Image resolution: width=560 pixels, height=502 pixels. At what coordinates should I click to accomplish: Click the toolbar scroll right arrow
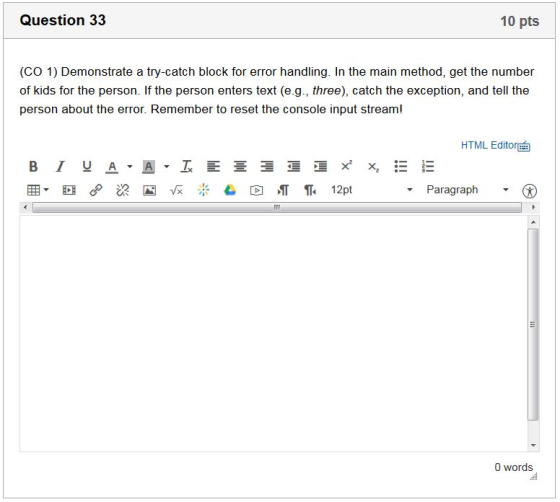pos(533,207)
